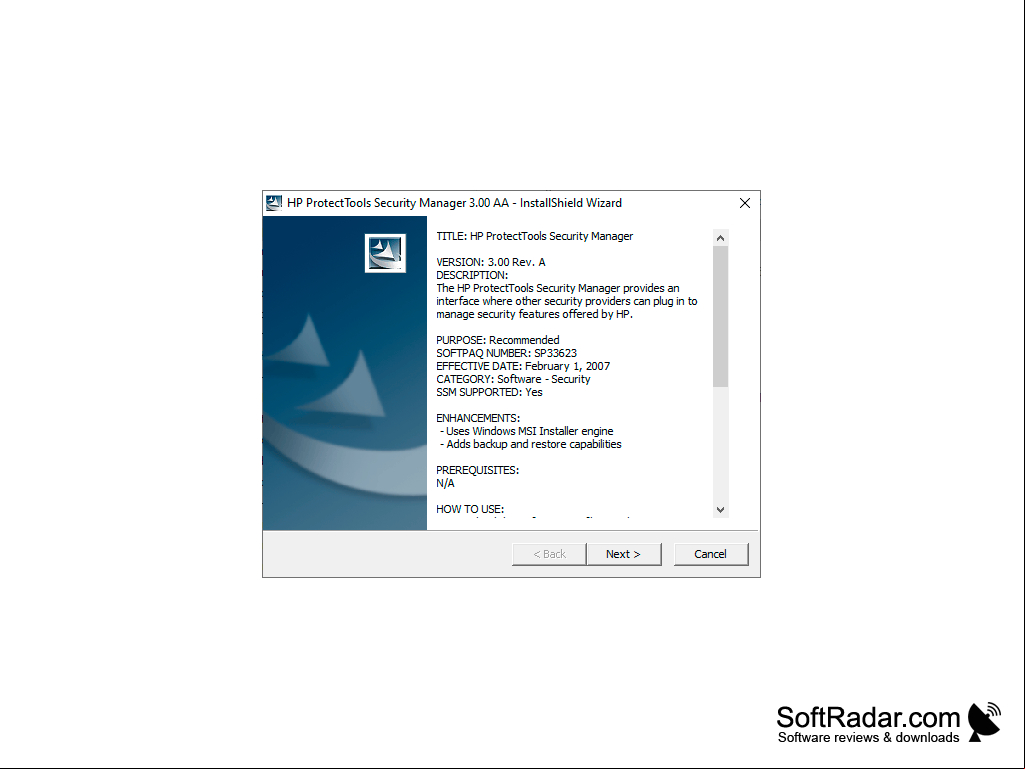Click the wizard window title text
Image resolution: width=1025 pixels, height=769 pixels.
pyautogui.click(x=454, y=203)
